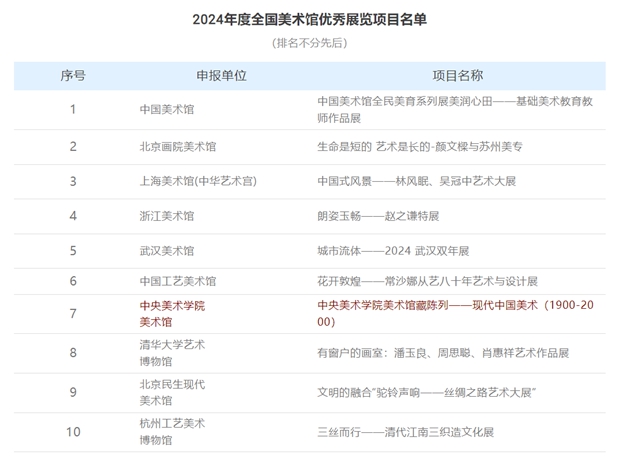
Task: Click the project 中国美术馆全民美育系列展美润心田
Action: pyautogui.click(x=455, y=109)
